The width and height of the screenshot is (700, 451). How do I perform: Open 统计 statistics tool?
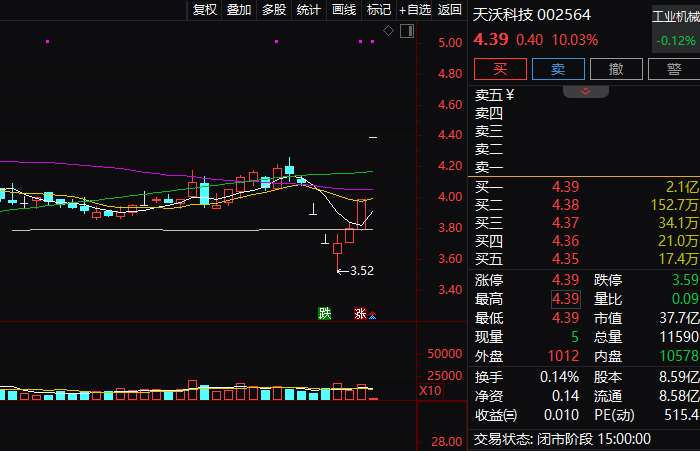pyautogui.click(x=308, y=10)
